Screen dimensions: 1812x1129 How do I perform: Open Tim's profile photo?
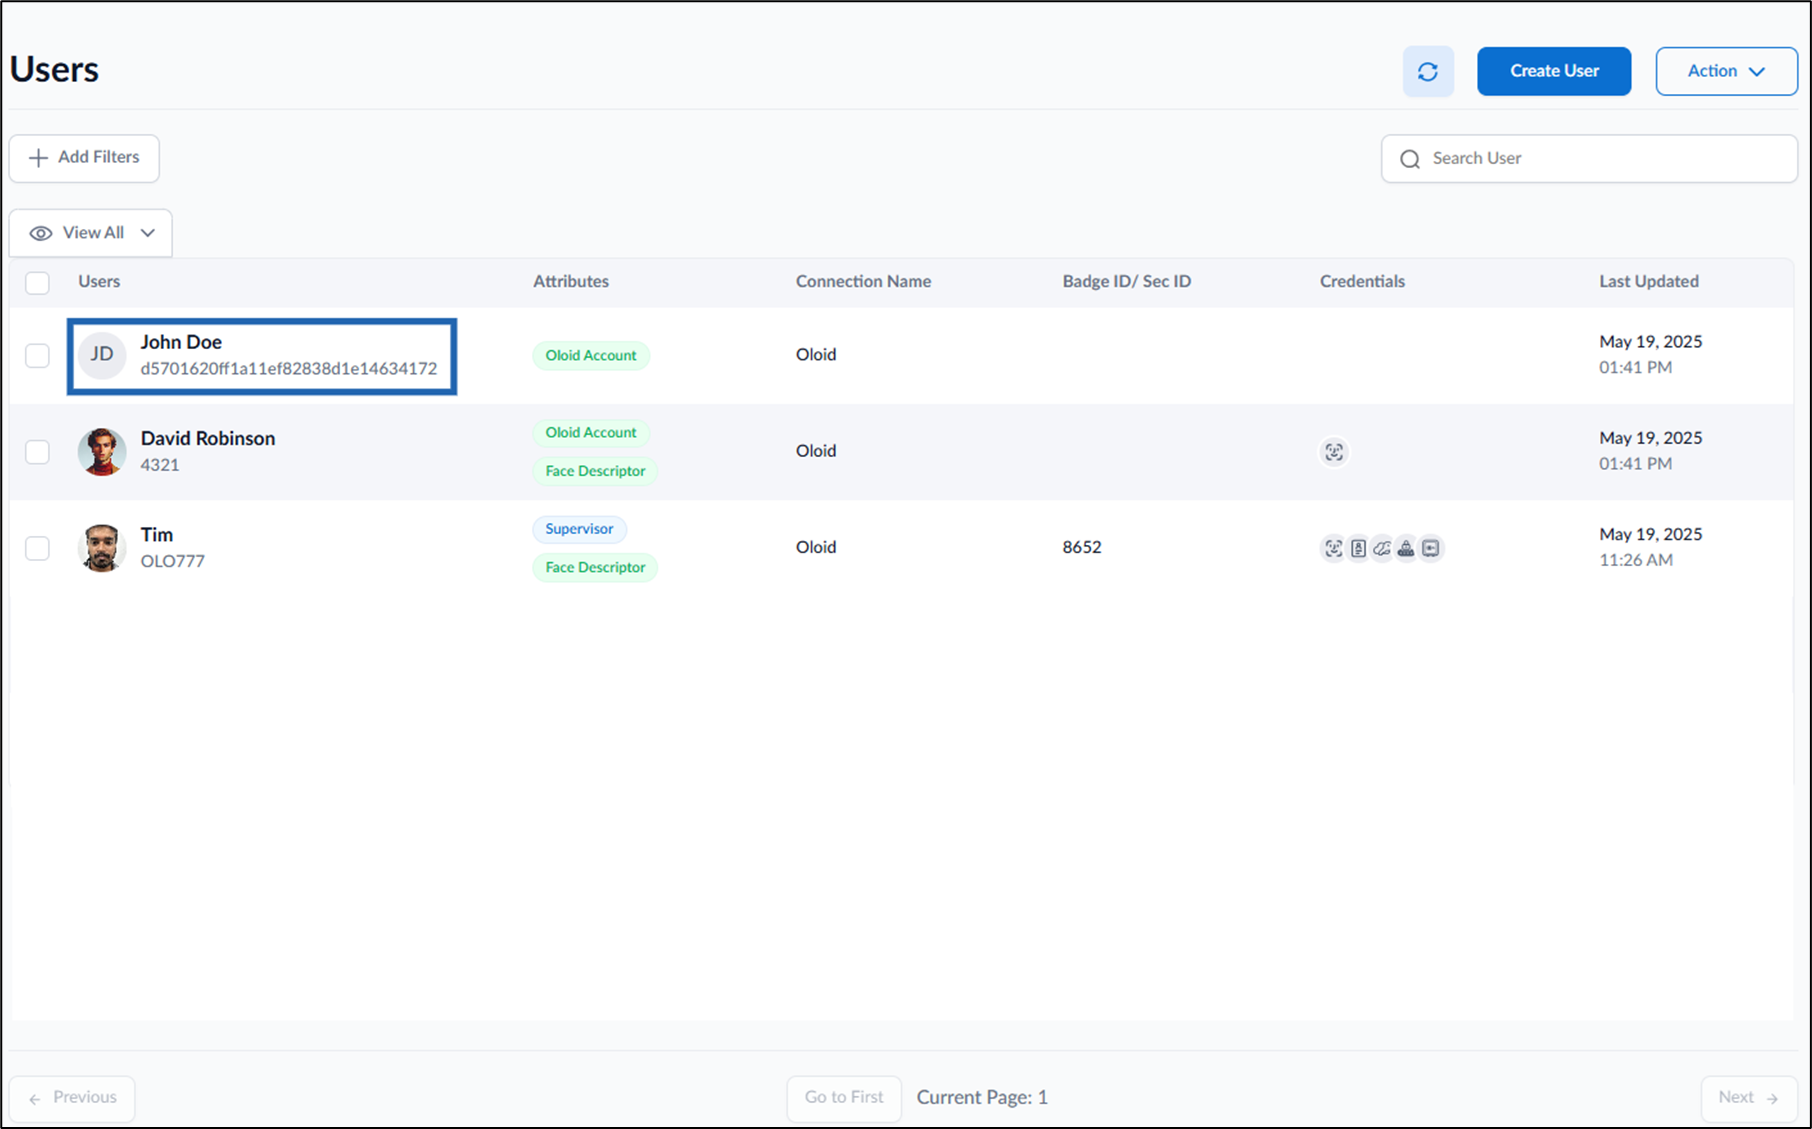click(102, 548)
